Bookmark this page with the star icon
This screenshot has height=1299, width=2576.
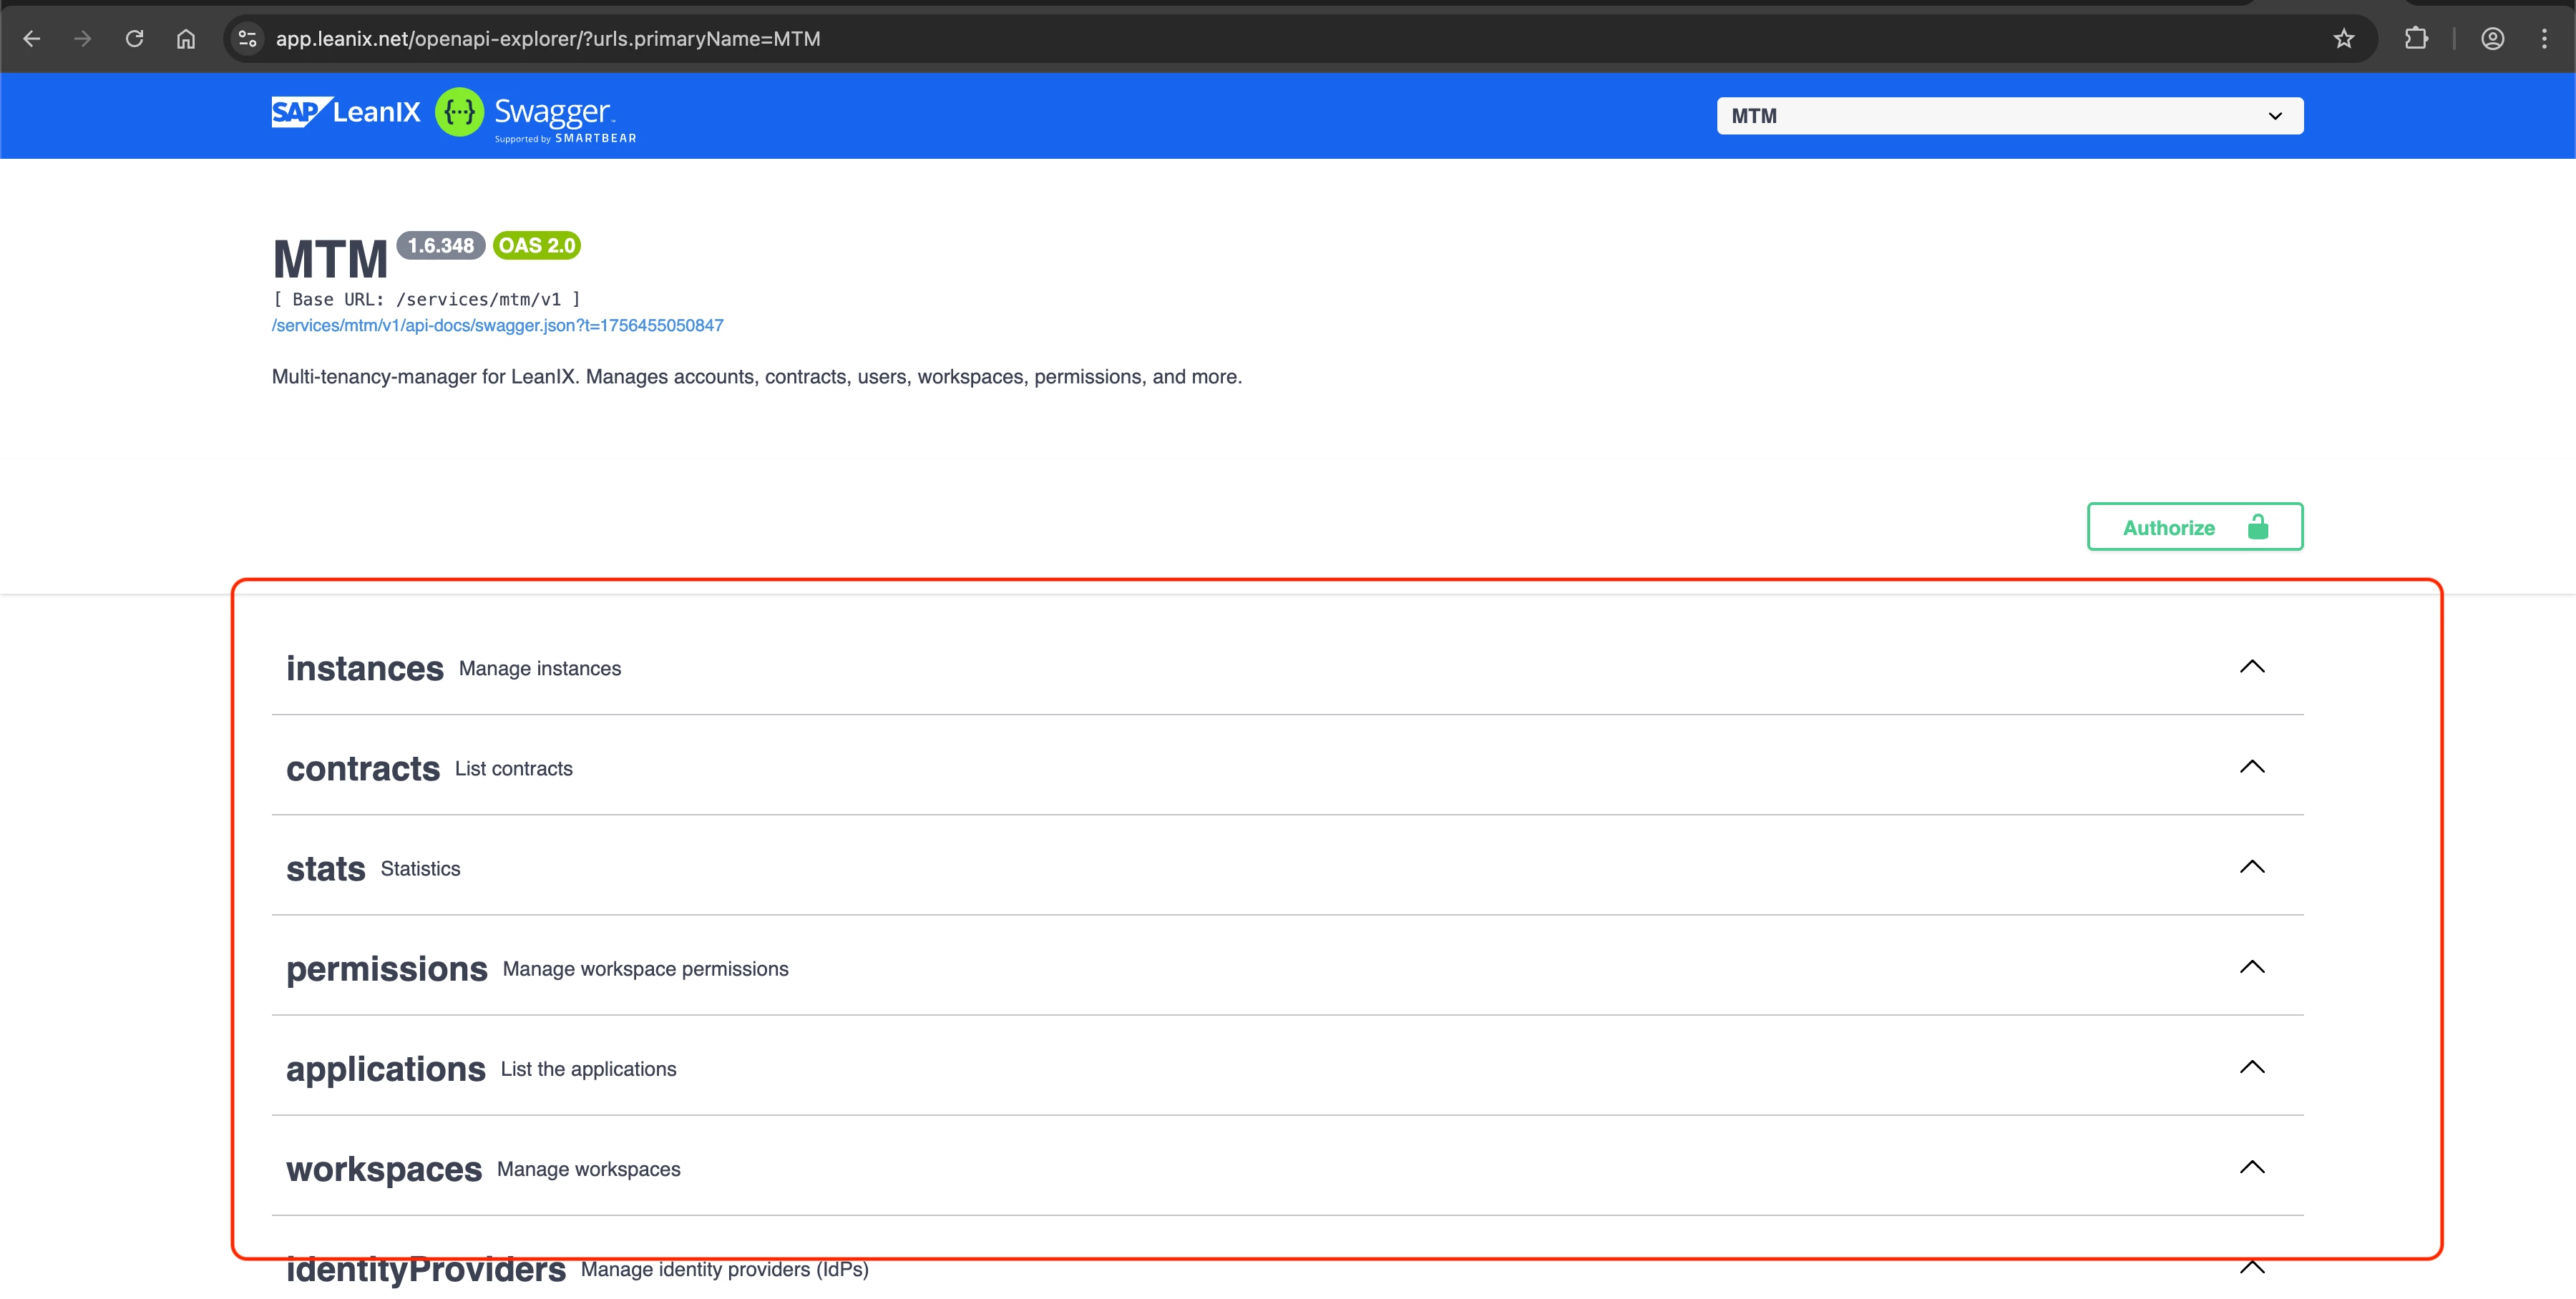click(x=2343, y=39)
